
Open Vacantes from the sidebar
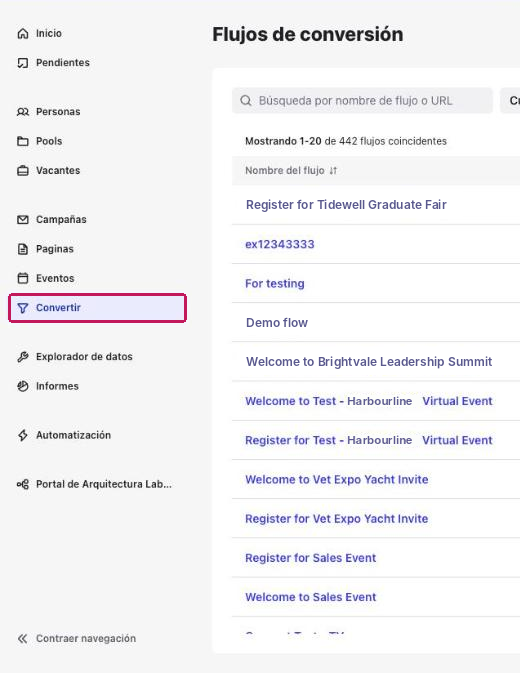coord(58,170)
